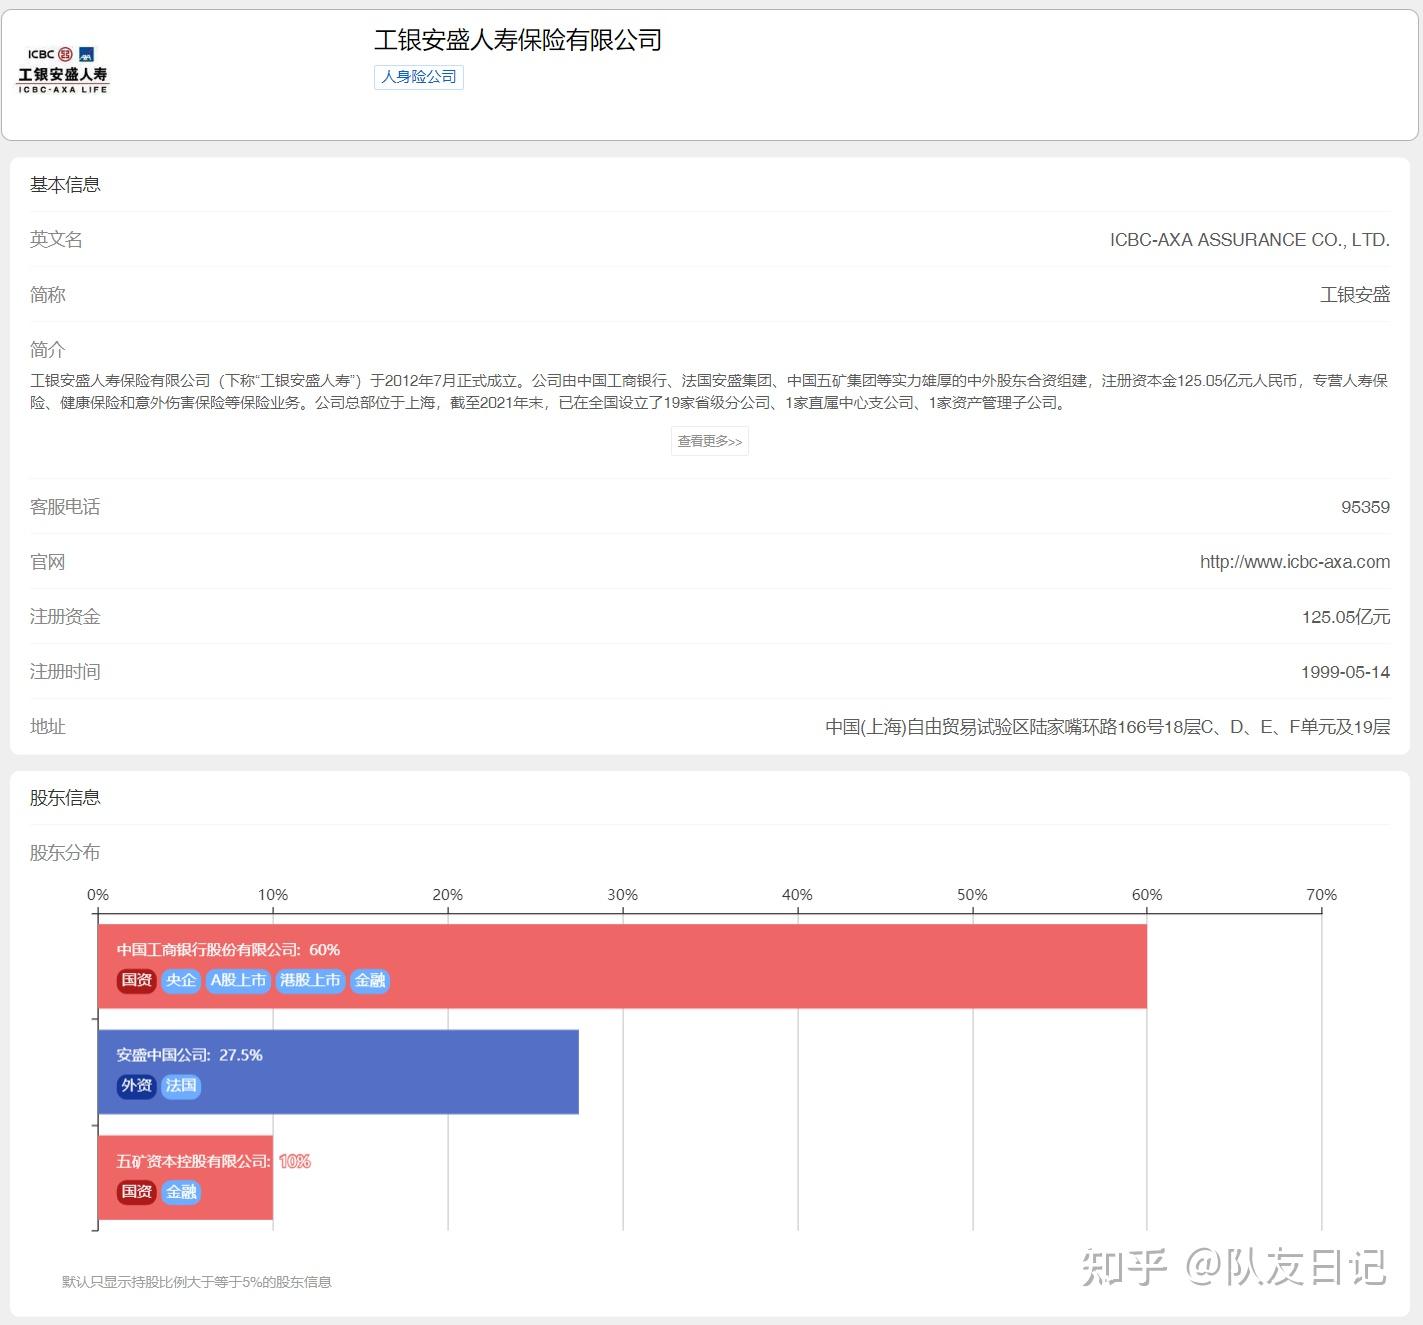Click the ICBC-AXA Life company logo

(x=62, y=70)
